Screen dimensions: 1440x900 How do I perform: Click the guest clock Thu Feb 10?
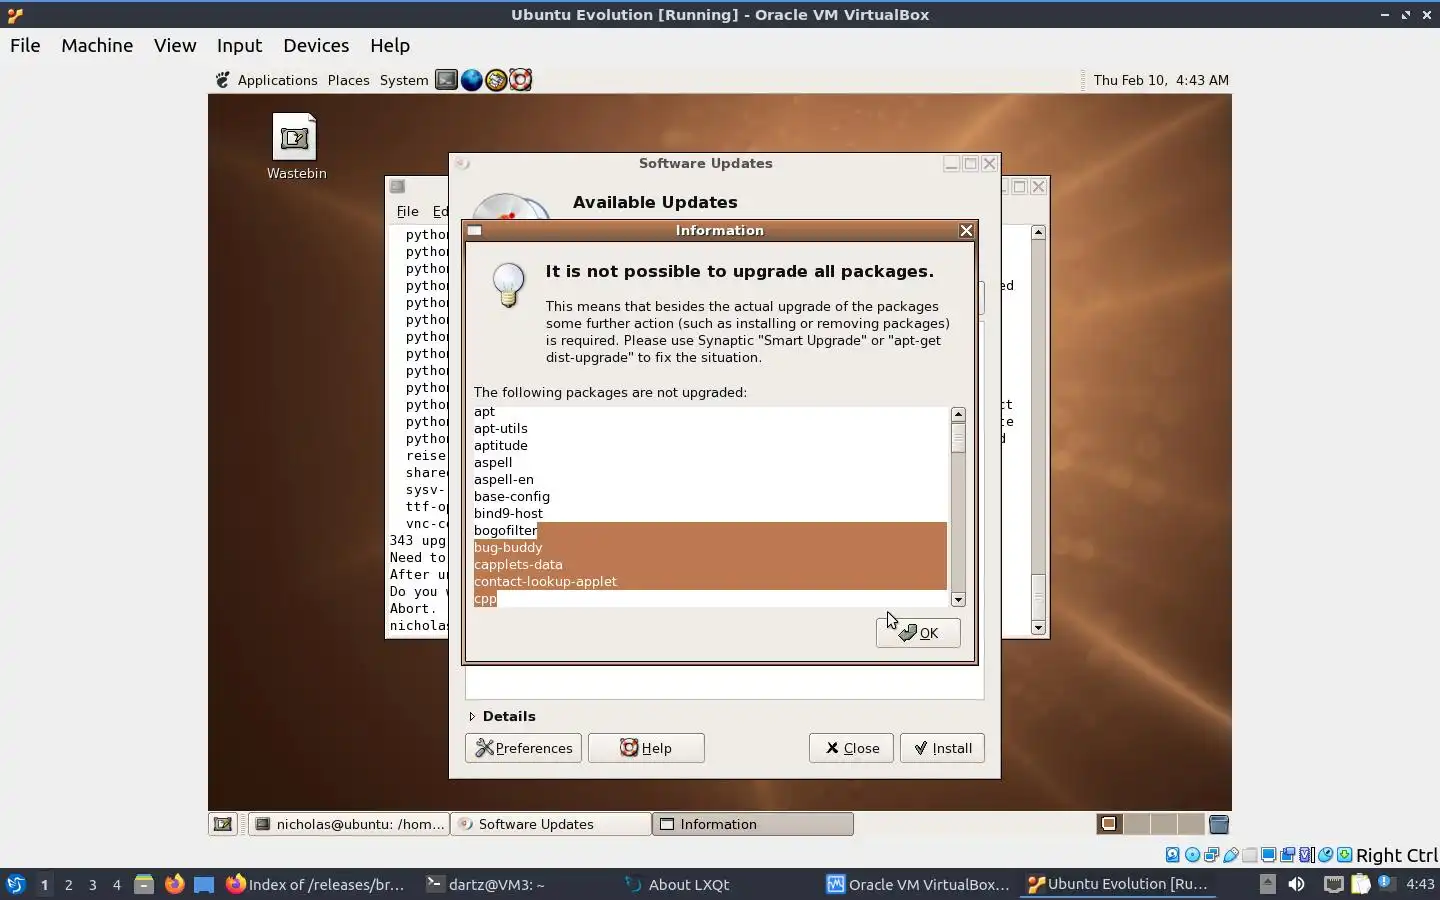[1161, 80]
